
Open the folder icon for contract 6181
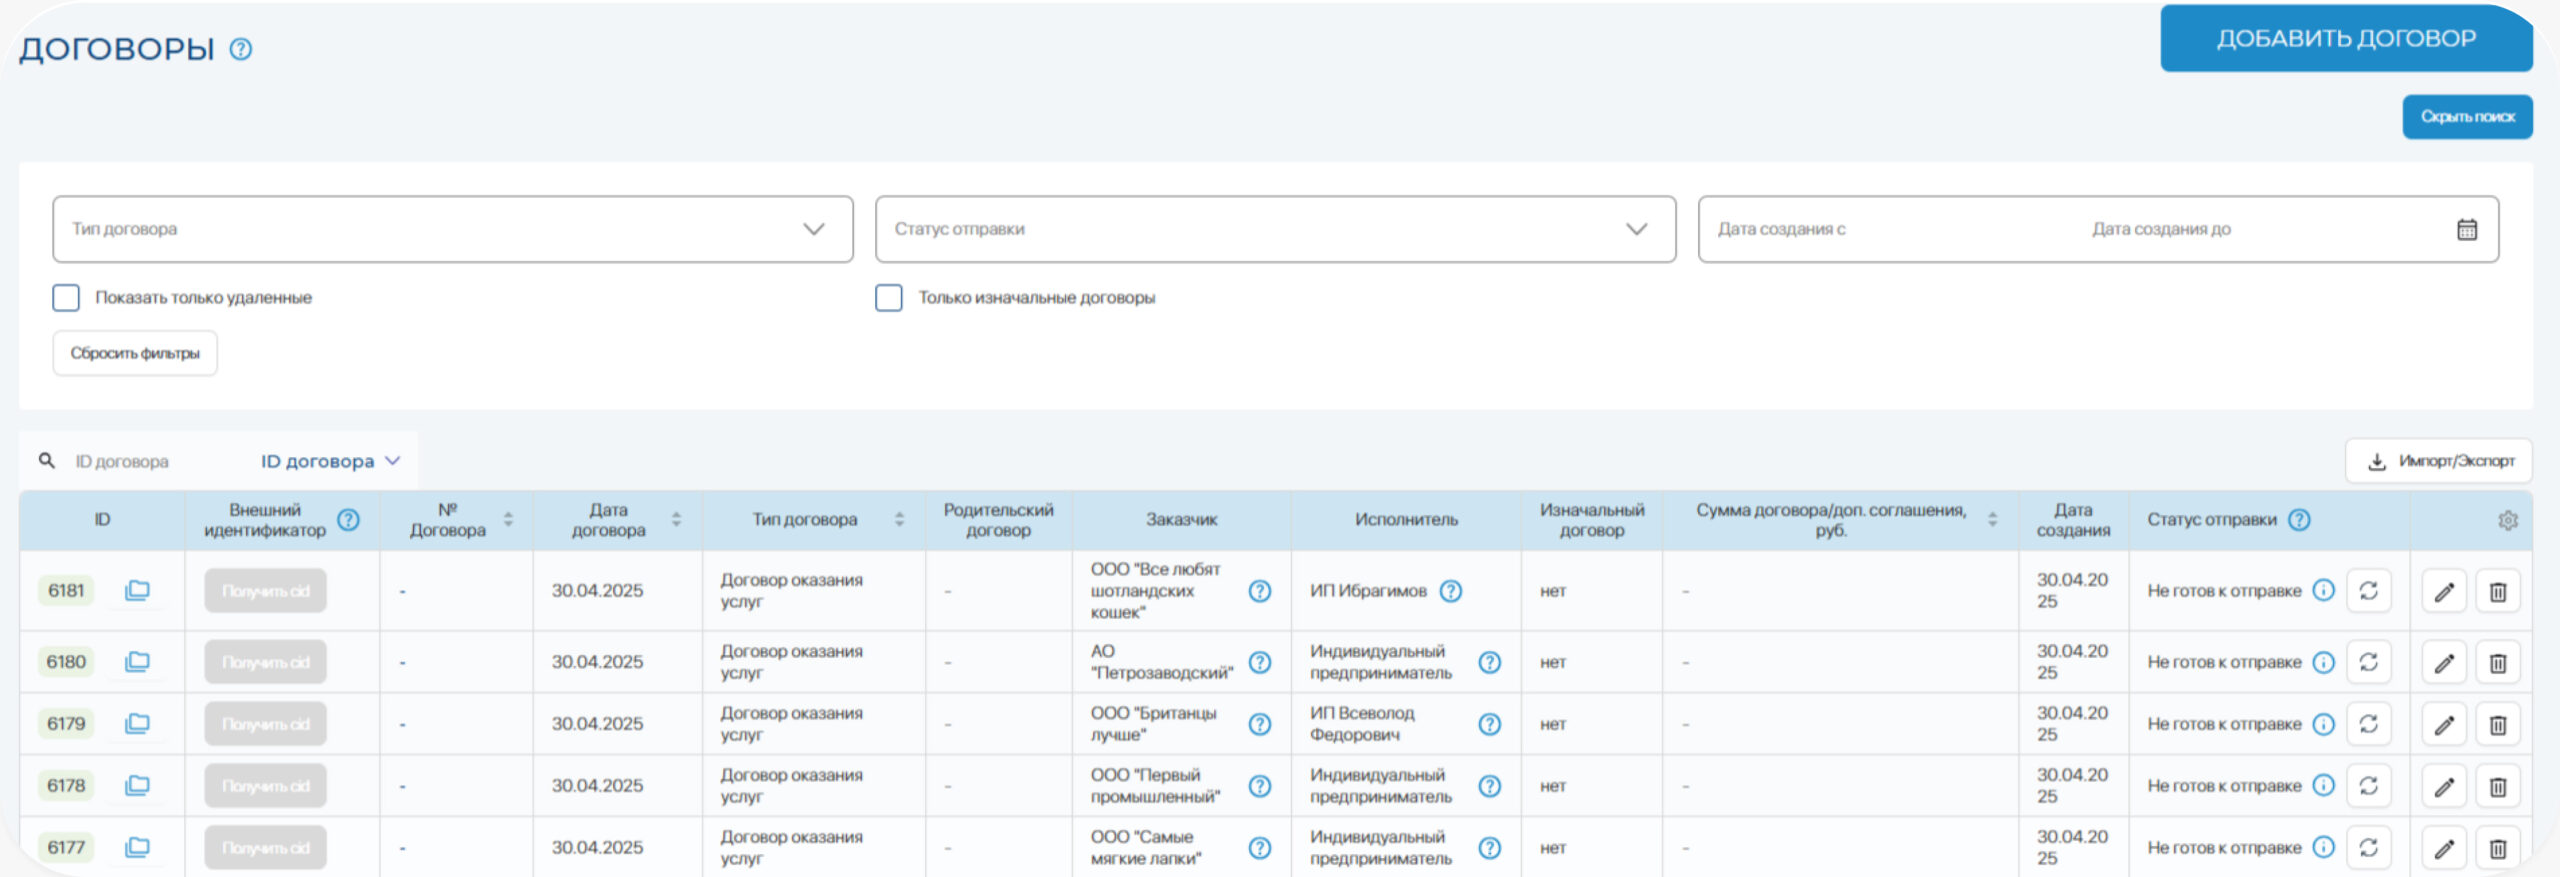(x=137, y=590)
